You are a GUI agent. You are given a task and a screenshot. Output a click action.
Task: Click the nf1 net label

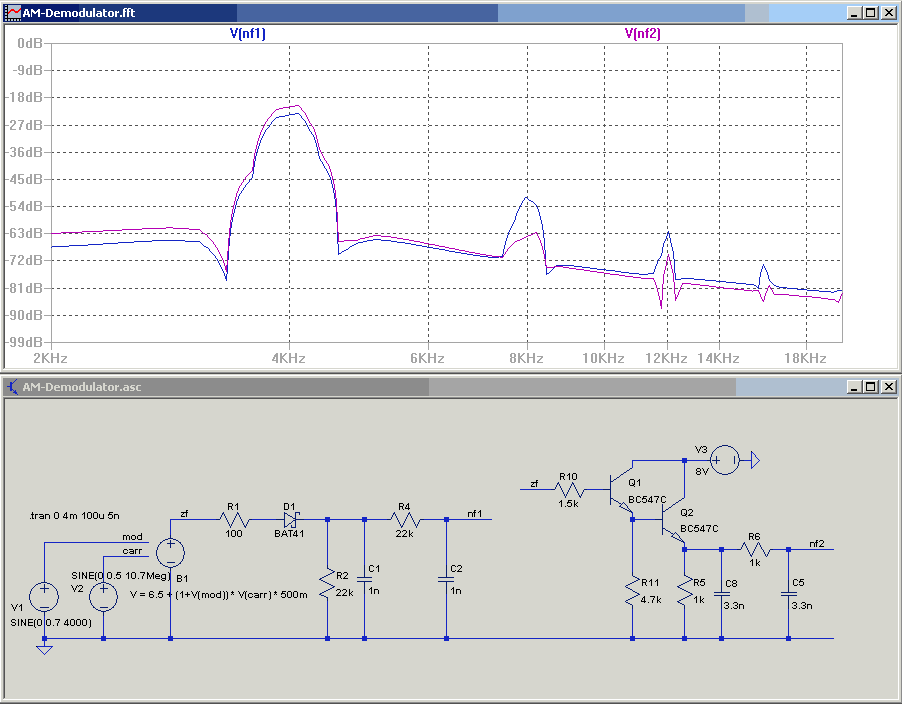pos(475,514)
